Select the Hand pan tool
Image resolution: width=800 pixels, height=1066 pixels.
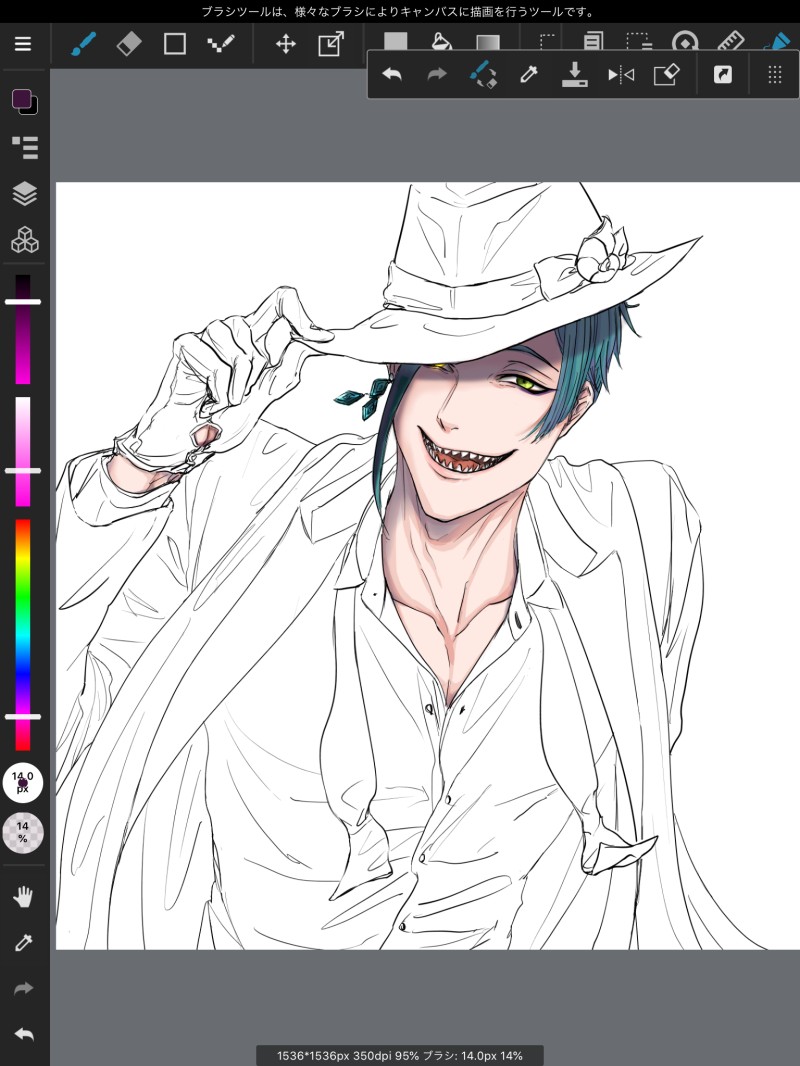click(x=23, y=897)
